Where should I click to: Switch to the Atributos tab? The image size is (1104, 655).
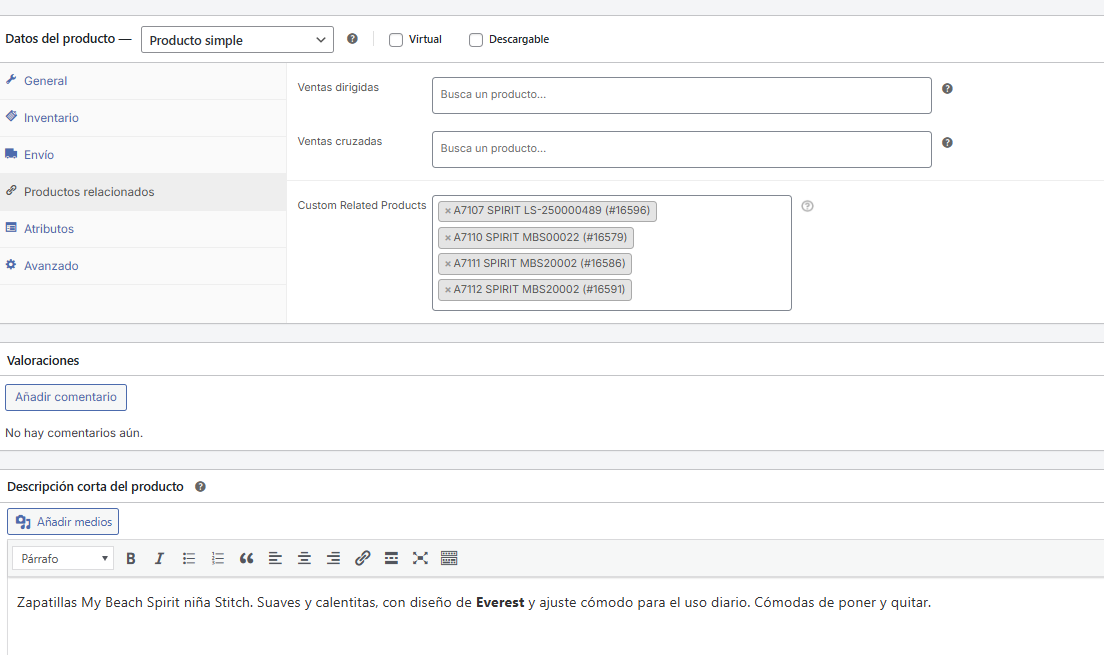tap(49, 229)
